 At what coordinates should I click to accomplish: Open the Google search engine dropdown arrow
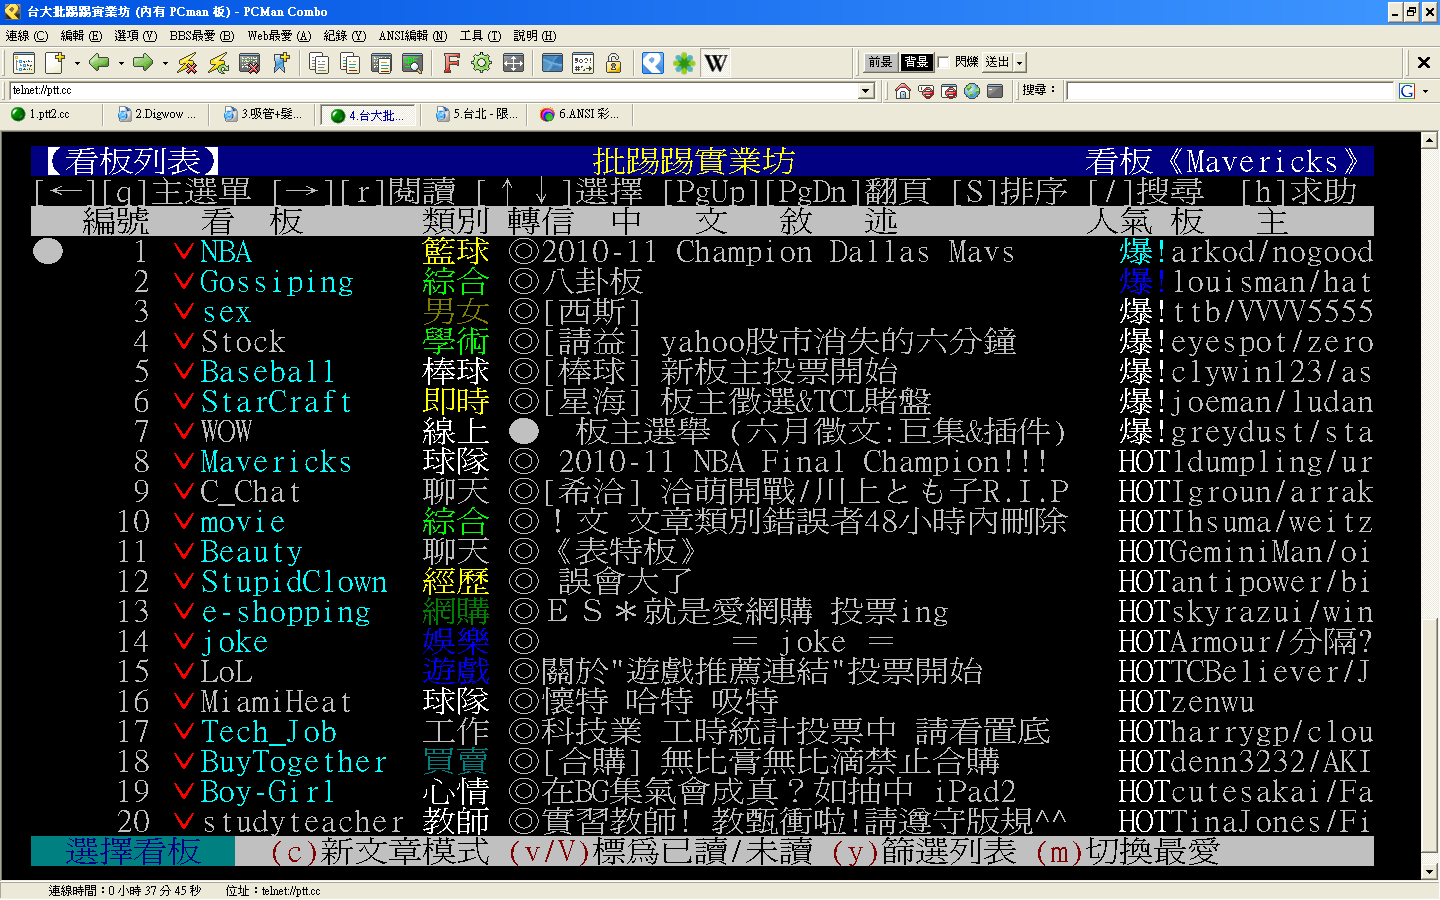click(x=1426, y=91)
